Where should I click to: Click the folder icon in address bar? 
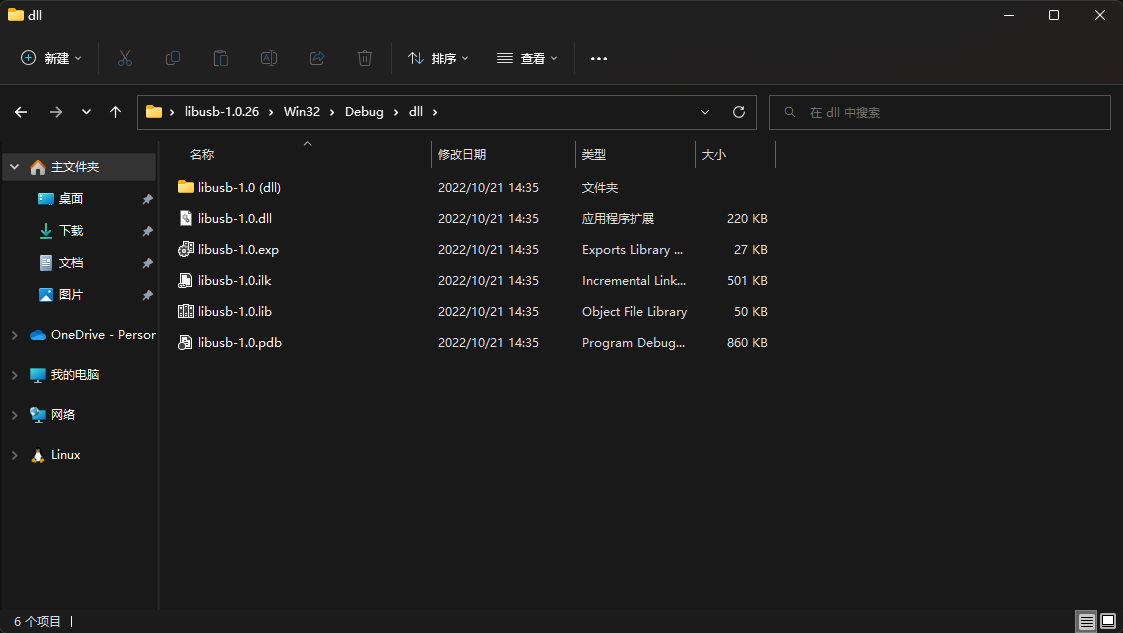(153, 112)
